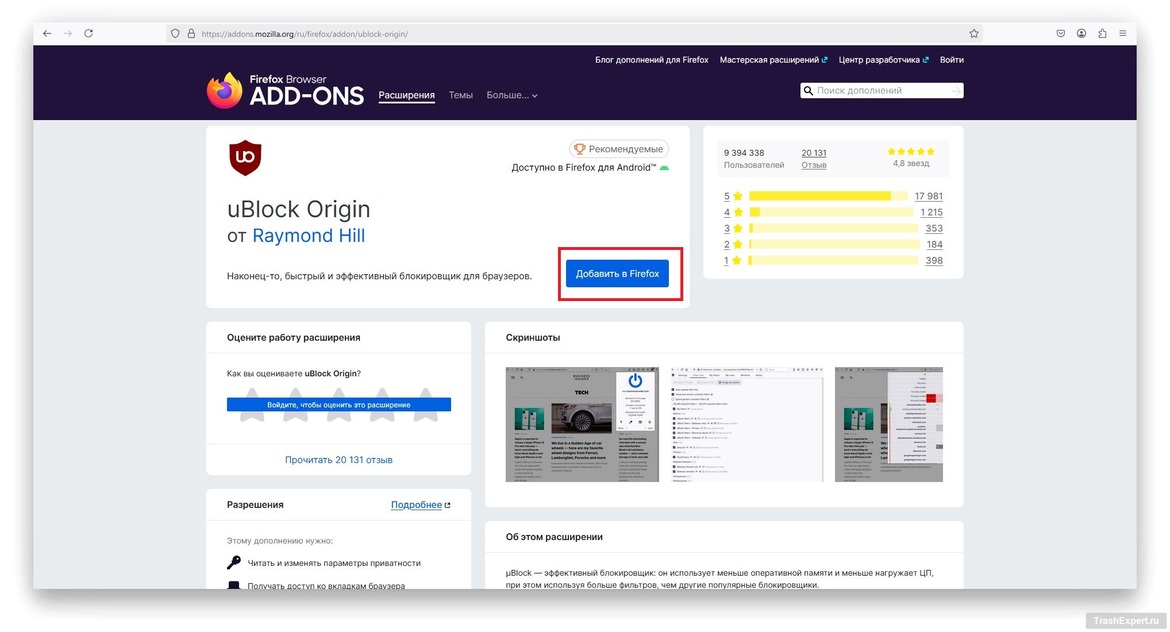This screenshot has height=632, width=1170.
Task: Click the 9 394 338 Пользователей count
Action: point(754,158)
